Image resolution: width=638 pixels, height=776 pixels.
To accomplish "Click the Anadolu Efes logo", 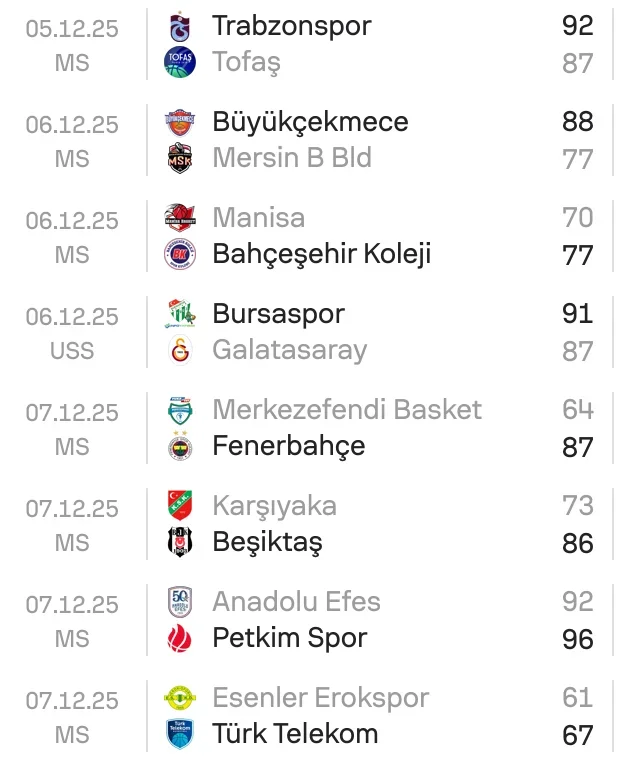I will click(180, 602).
